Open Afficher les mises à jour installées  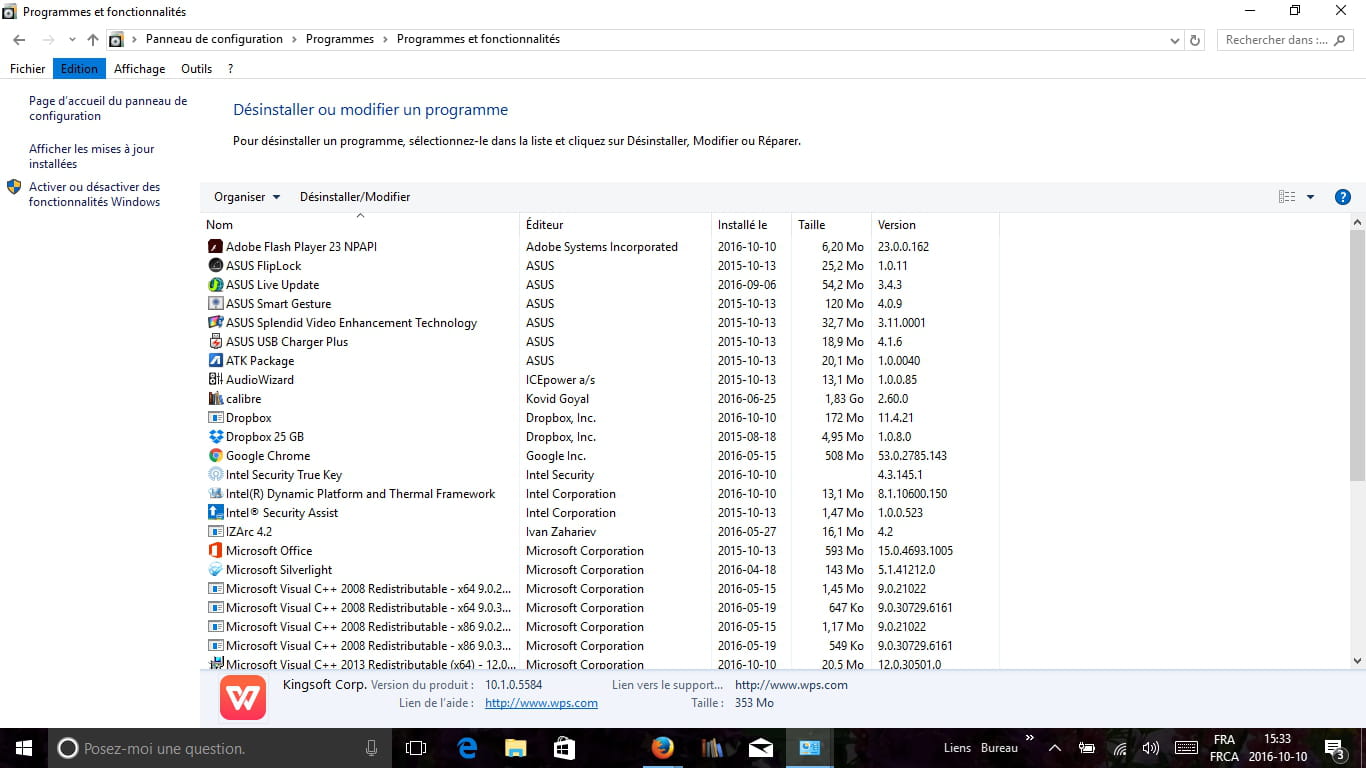(x=92, y=156)
